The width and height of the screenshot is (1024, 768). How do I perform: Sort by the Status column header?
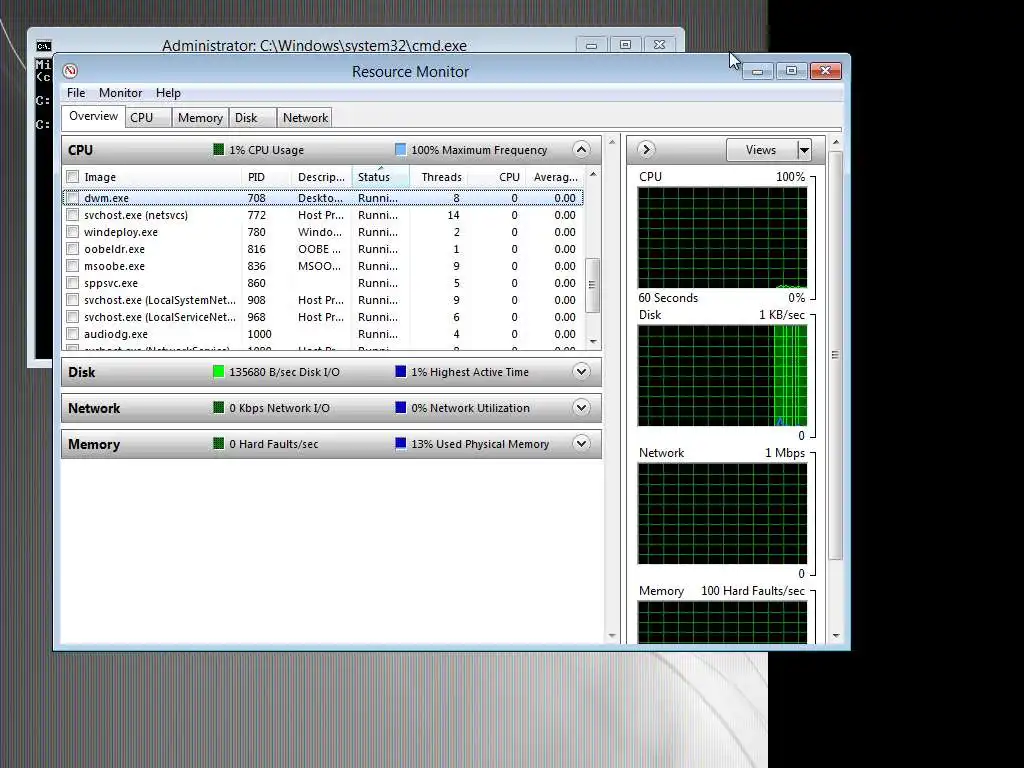coord(381,177)
